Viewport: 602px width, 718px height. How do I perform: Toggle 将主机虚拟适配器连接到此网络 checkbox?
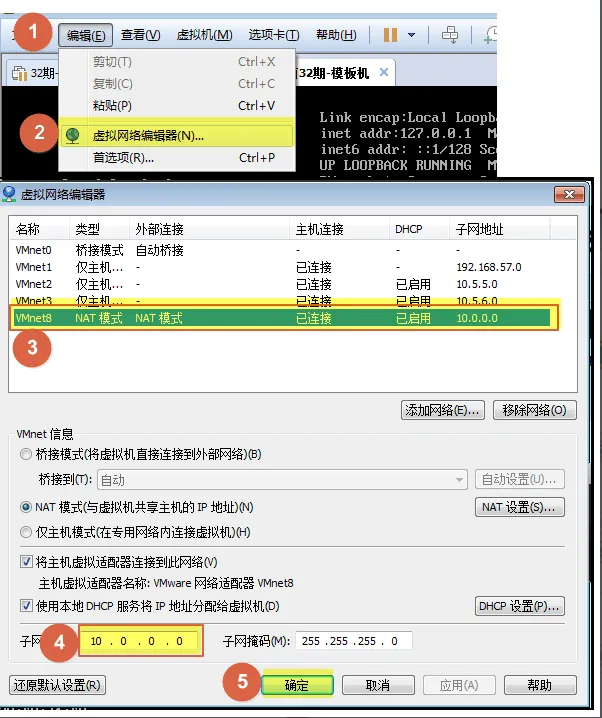[26, 561]
